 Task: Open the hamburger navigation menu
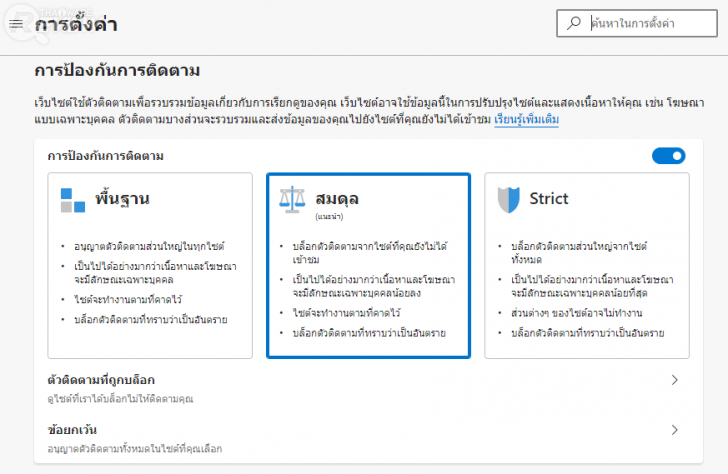tap(16, 24)
